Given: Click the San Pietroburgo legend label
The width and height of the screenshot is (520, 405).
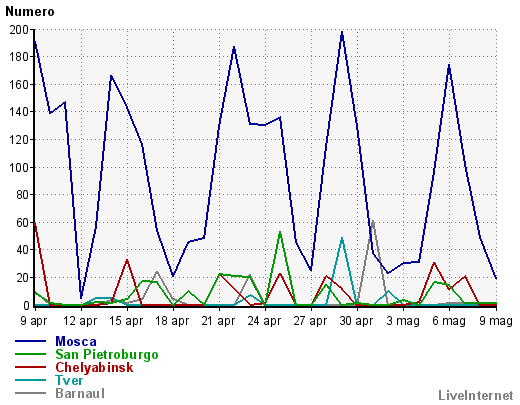Looking at the screenshot, I should 107,355.
